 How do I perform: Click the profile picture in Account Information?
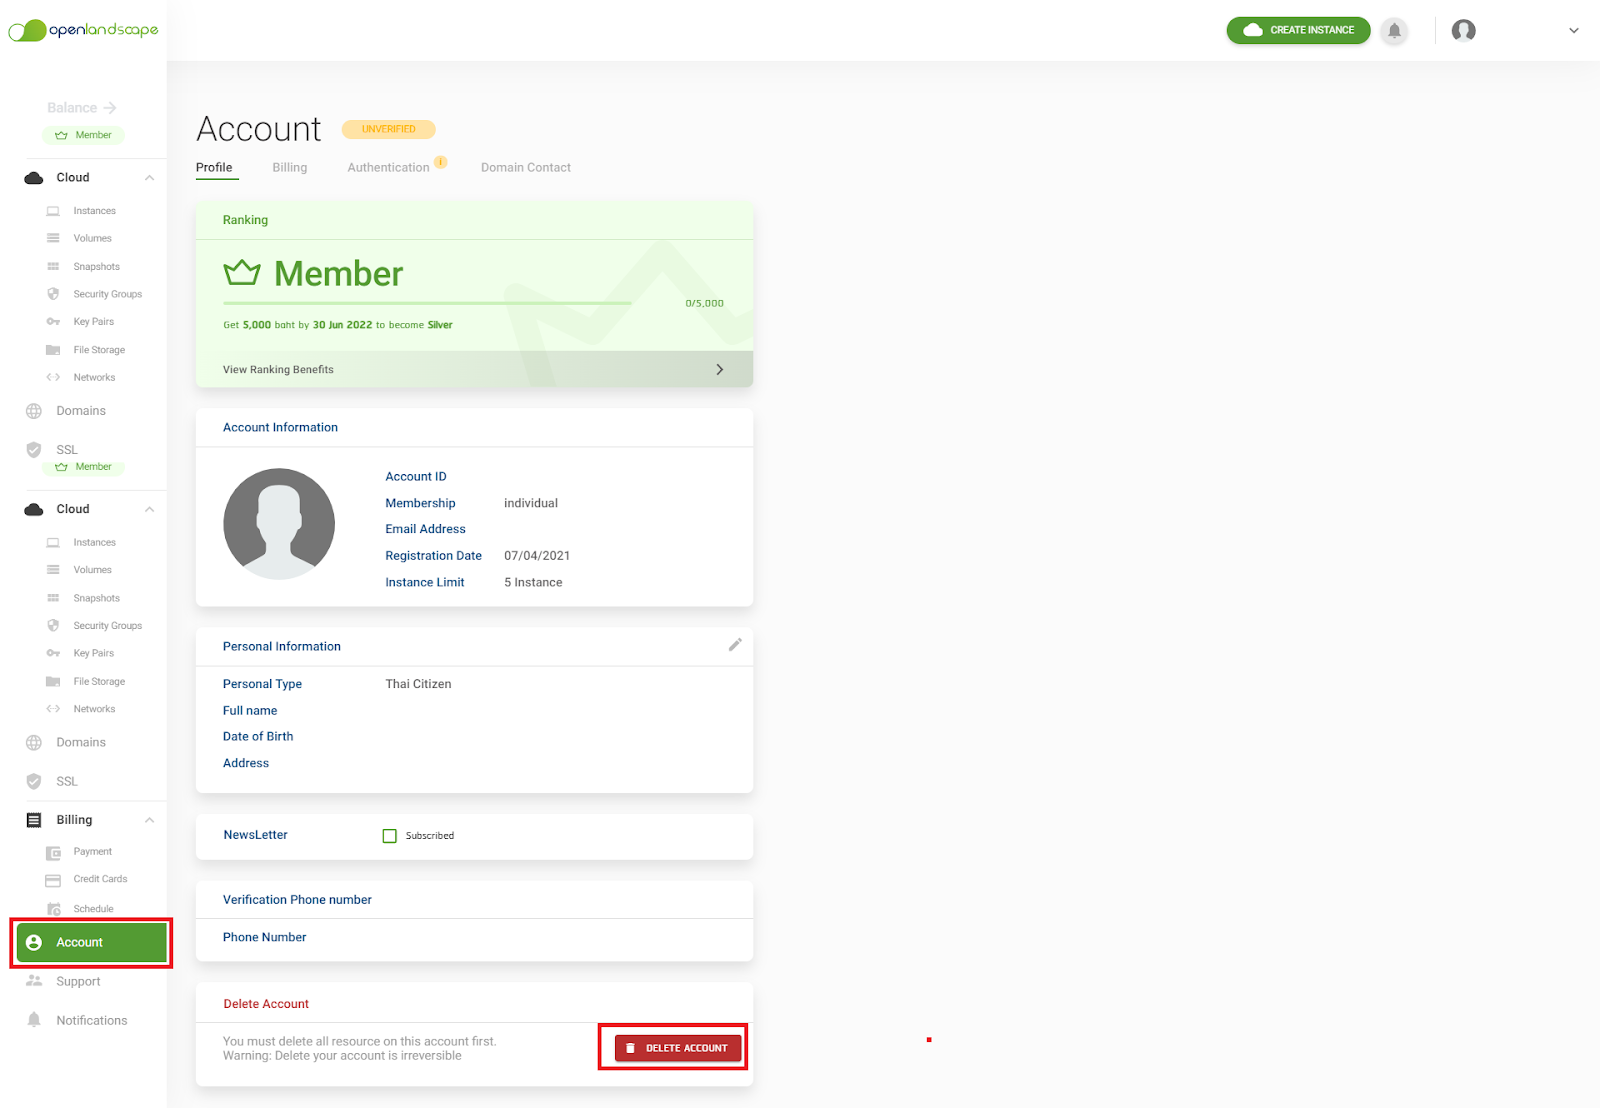(279, 524)
